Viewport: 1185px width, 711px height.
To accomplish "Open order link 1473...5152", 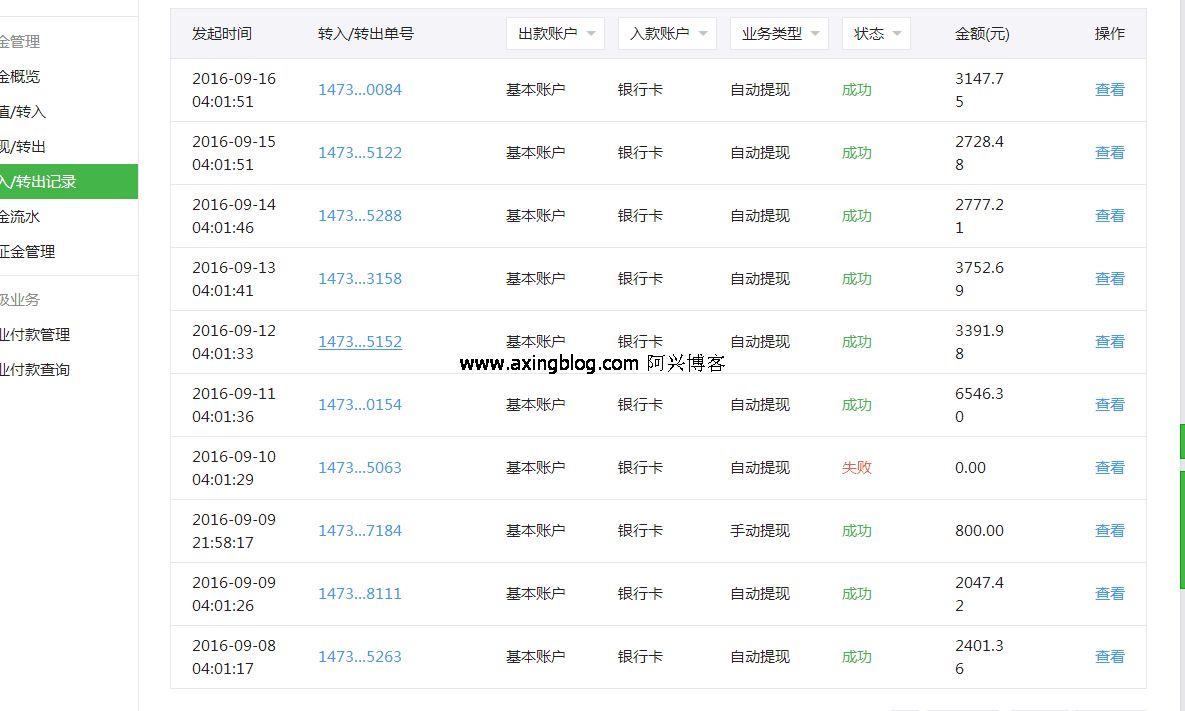I will point(360,342).
